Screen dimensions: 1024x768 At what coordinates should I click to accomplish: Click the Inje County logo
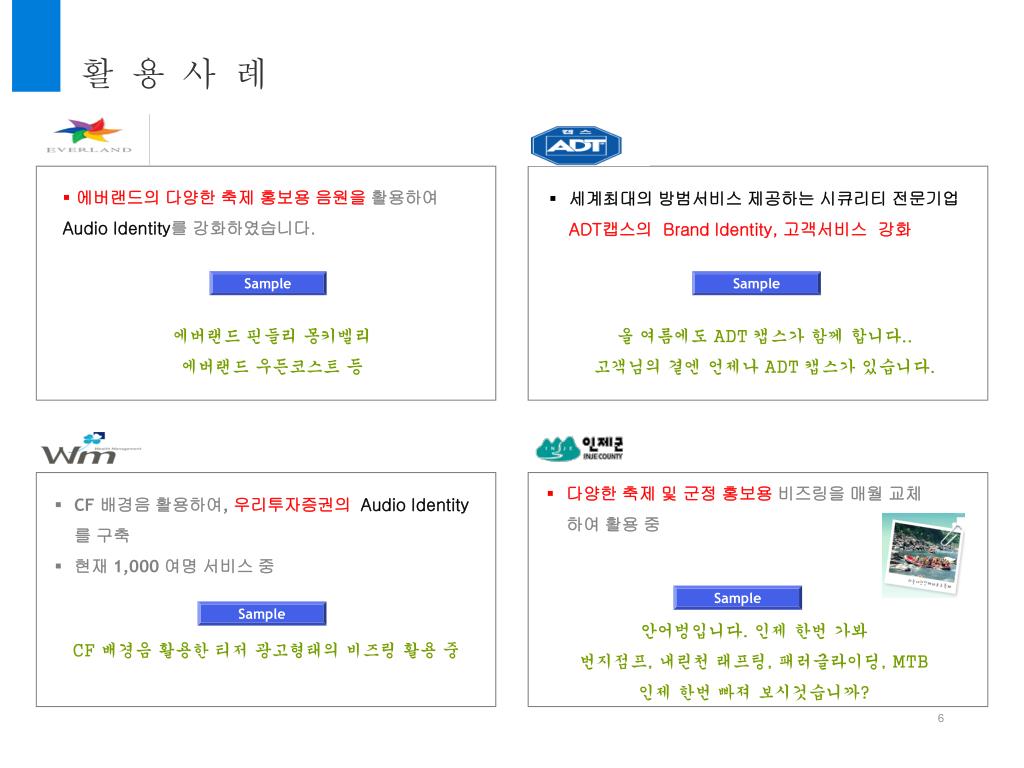point(579,449)
